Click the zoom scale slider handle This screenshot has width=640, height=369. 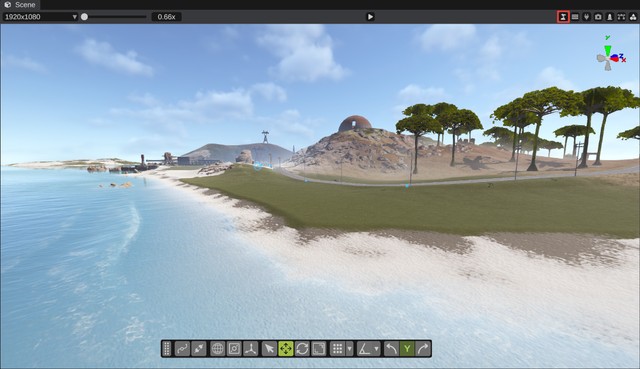click(x=84, y=17)
